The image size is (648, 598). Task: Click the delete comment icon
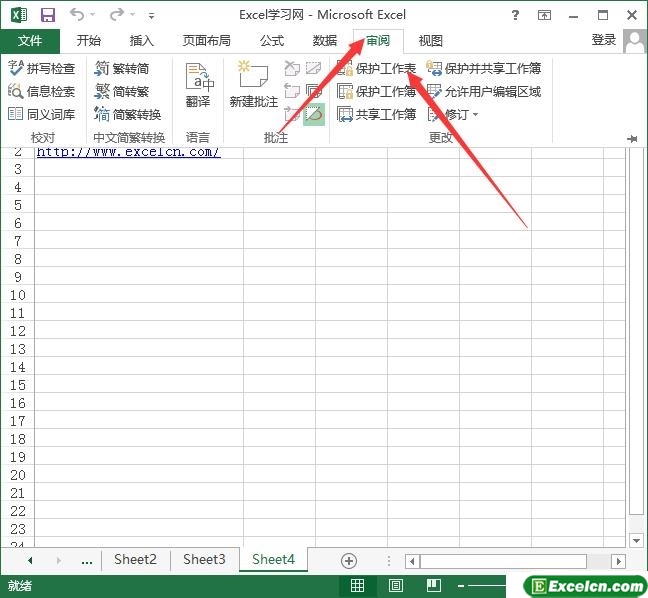pos(292,68)
